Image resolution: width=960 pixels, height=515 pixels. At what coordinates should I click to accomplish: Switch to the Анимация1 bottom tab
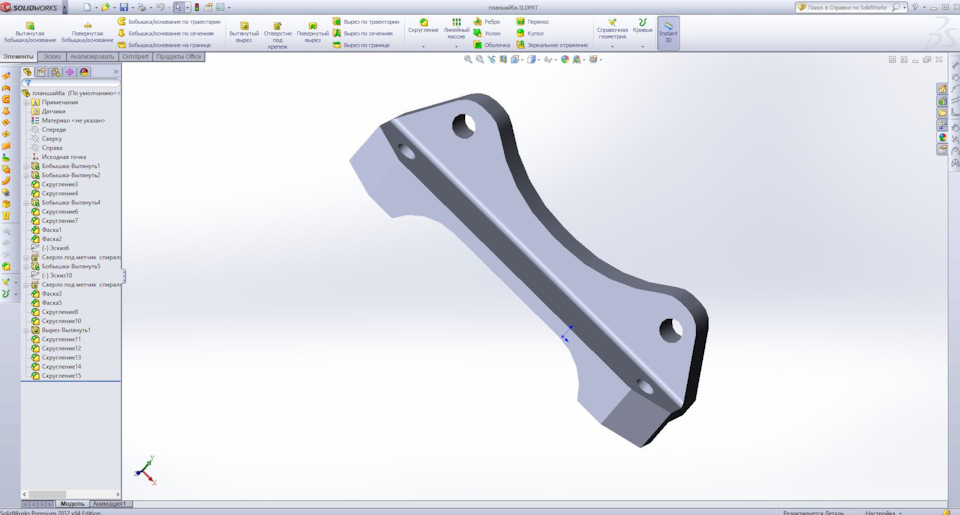[x=110, y=504]
